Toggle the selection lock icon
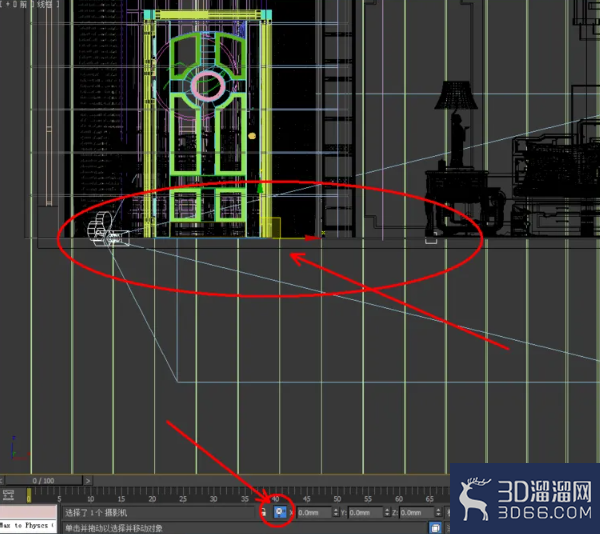This screenshot has width=600, height=534. pyautogui.click(x=263, y=512)
